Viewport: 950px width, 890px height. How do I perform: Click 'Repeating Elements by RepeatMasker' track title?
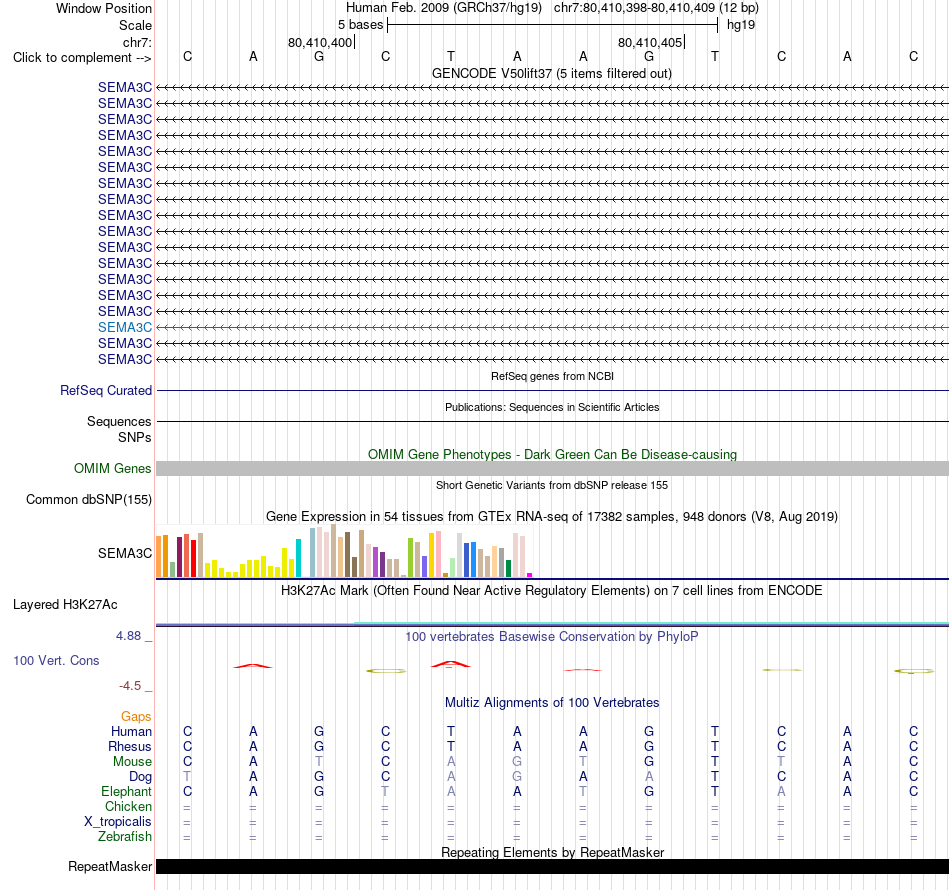pos(553,852)
